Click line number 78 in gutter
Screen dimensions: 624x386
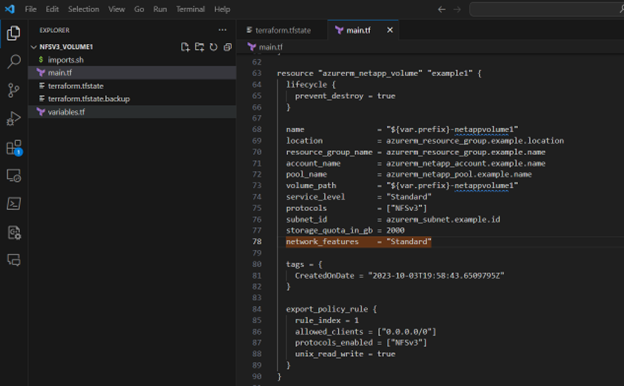[x=257, y=242]
